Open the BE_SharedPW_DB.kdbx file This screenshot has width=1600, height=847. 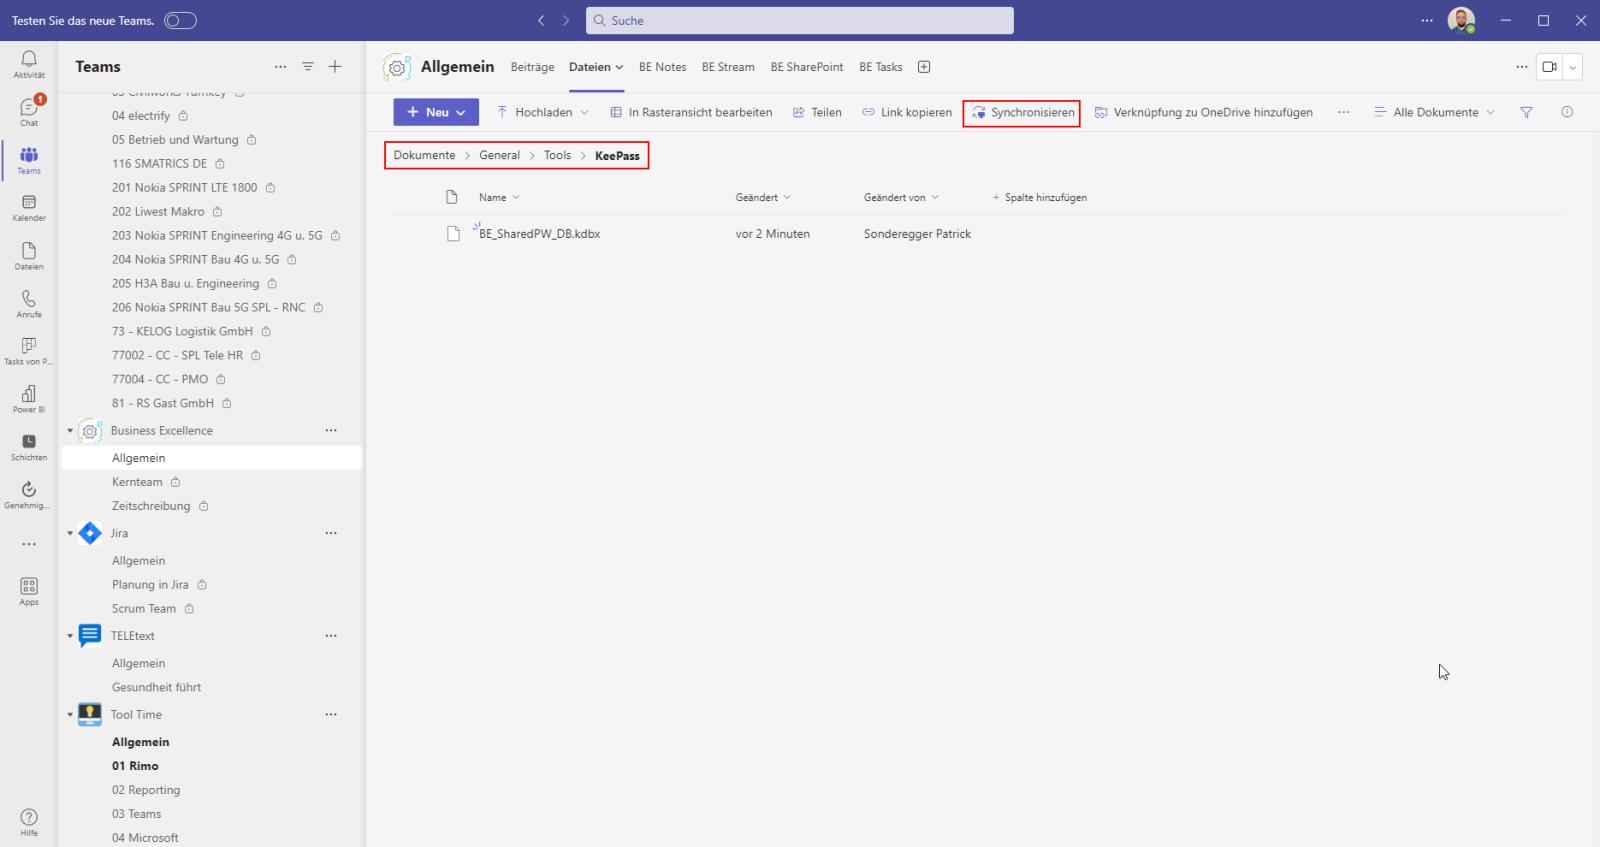pos(539,234)
